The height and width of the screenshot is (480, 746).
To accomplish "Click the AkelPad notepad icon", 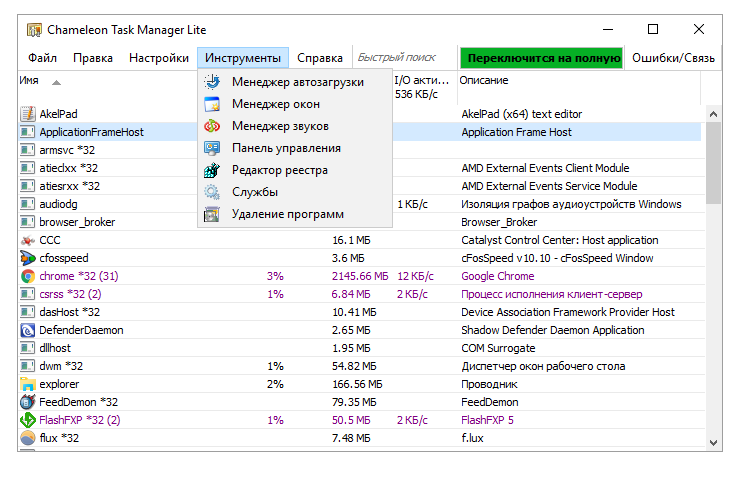I will [x=28, y=114].
